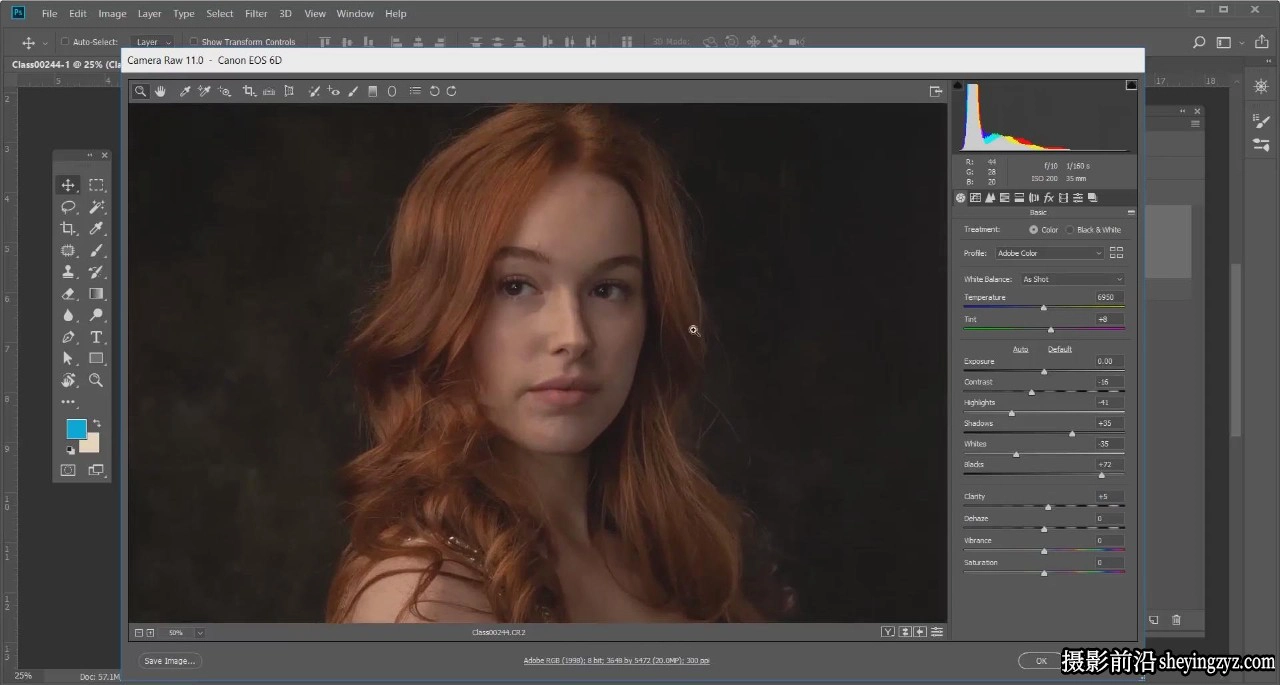Viewport: 1280px width, 685px height.
Task: Select the Type tool in toolbox
Action: click(96, 337)
